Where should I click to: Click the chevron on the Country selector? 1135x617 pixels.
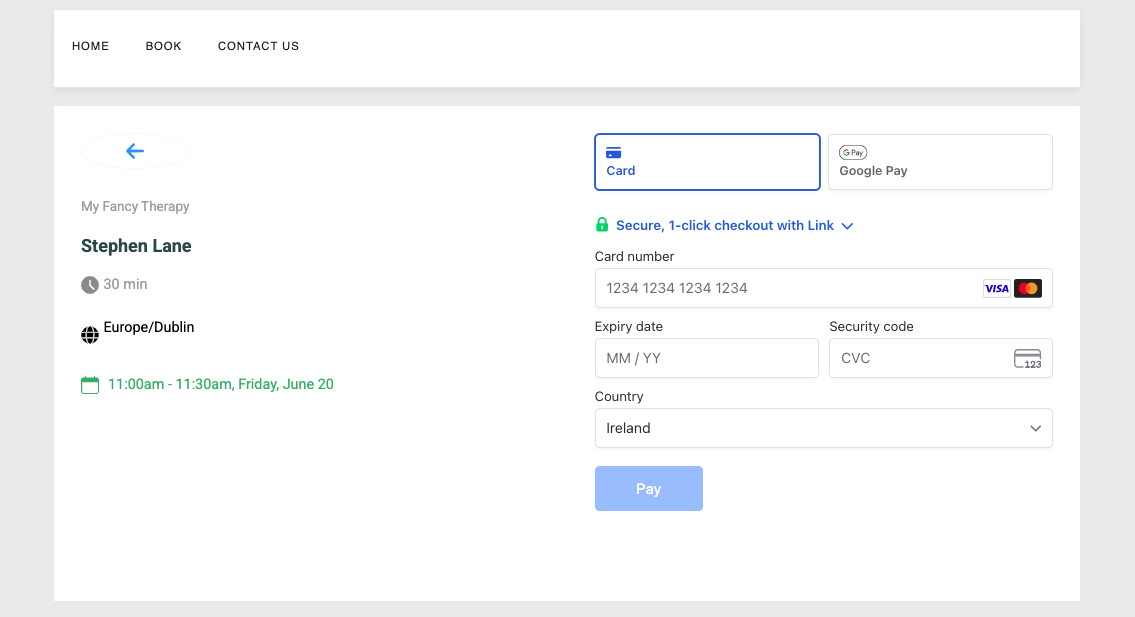(1035, 428)
